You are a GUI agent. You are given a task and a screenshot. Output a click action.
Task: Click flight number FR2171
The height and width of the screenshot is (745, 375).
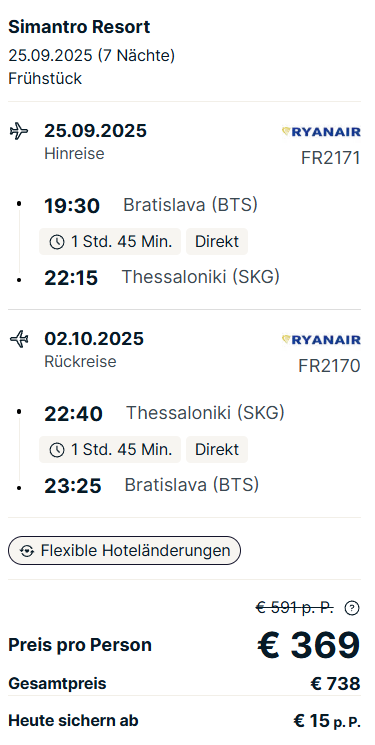331,158
